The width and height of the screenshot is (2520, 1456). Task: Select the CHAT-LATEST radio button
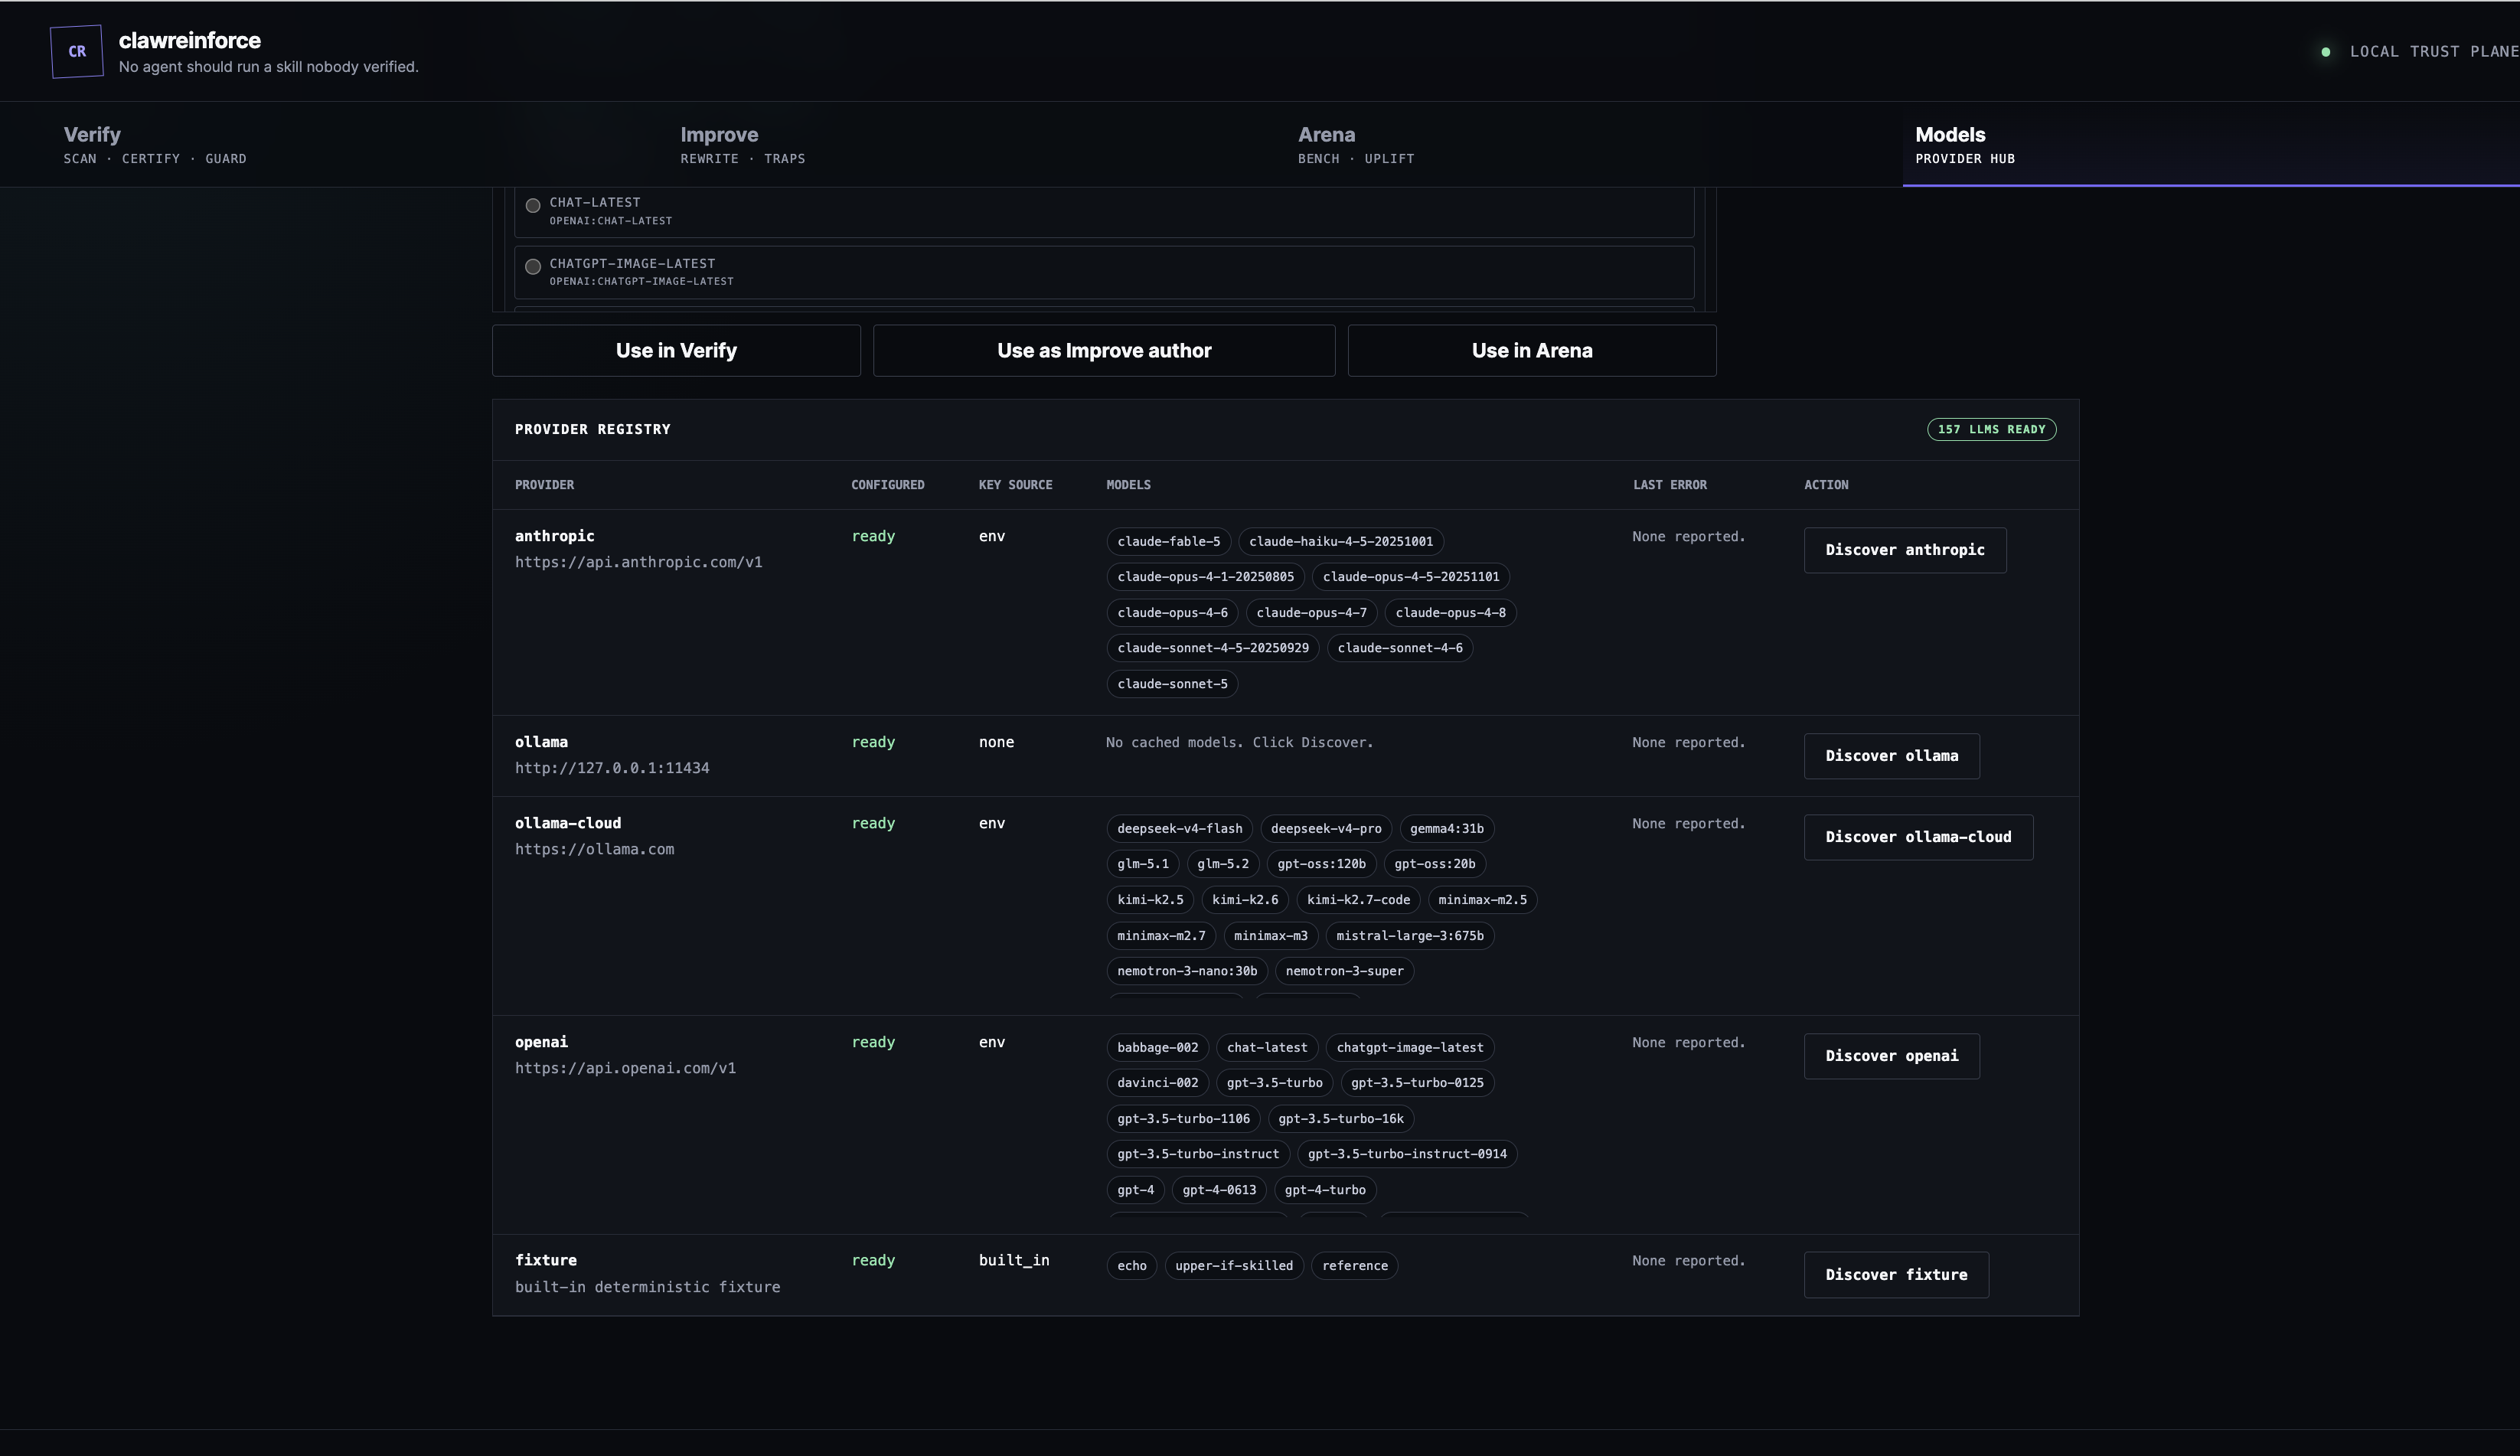[533, 205]
